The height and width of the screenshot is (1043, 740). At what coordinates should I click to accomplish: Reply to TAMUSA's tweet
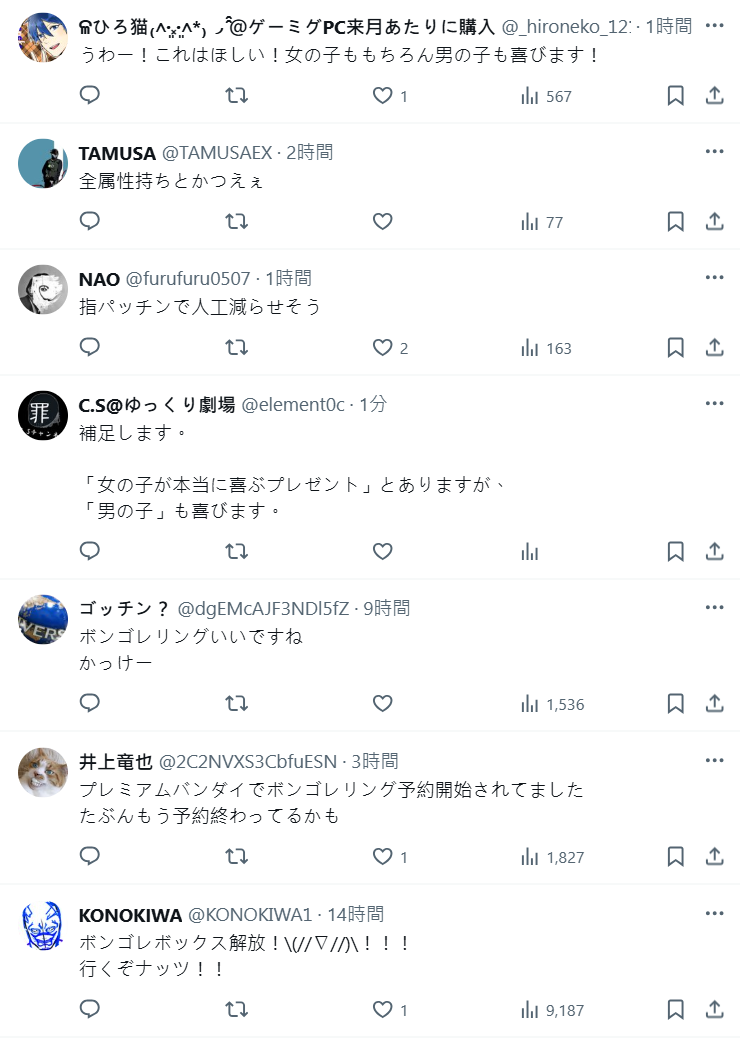tap(90, 222)
